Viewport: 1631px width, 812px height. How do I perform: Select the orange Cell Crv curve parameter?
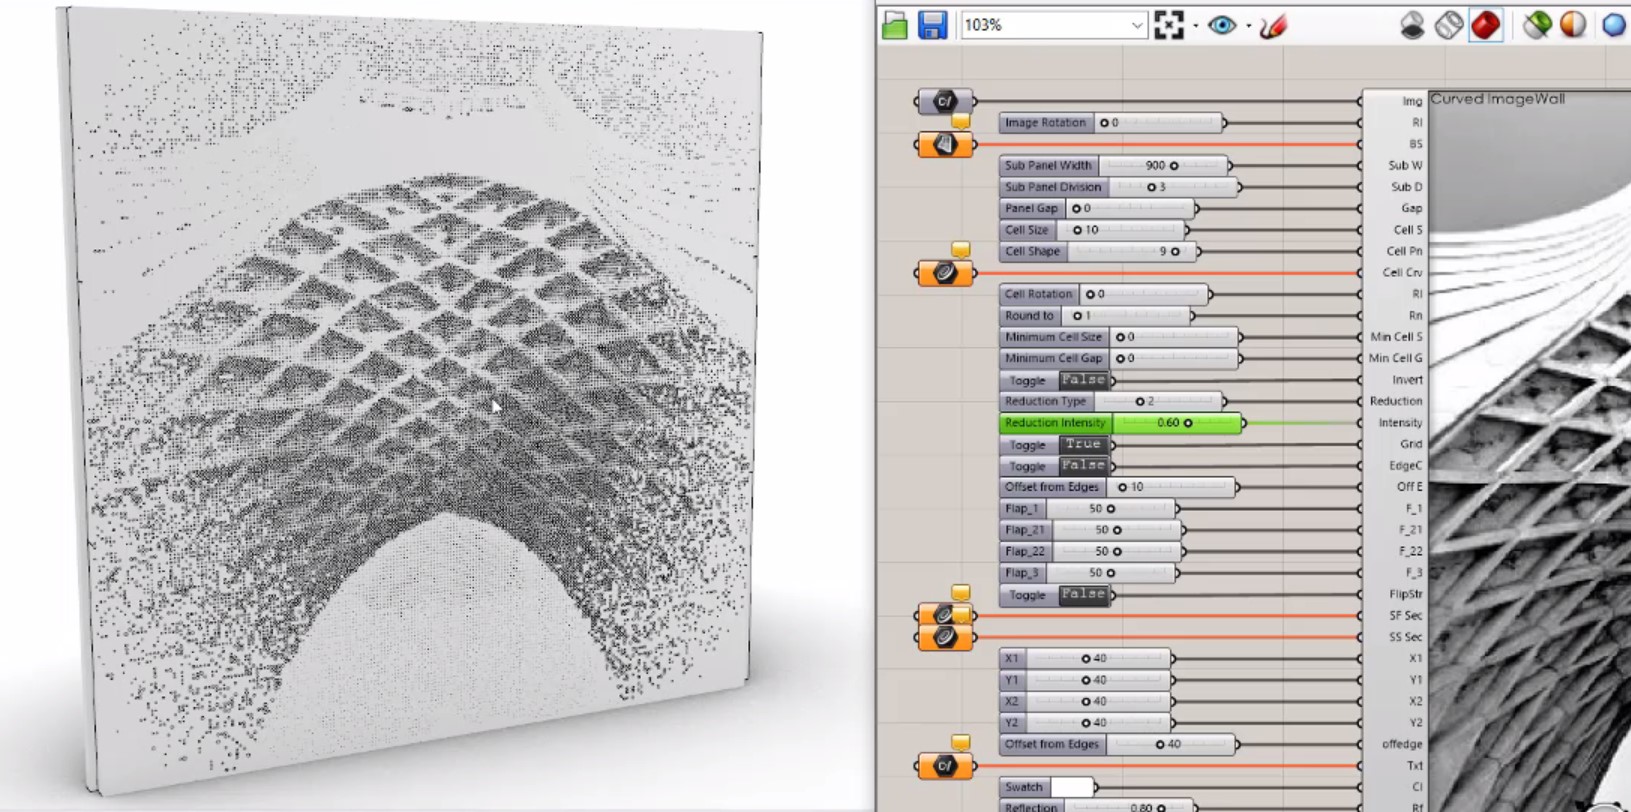(x=944, y=273)
